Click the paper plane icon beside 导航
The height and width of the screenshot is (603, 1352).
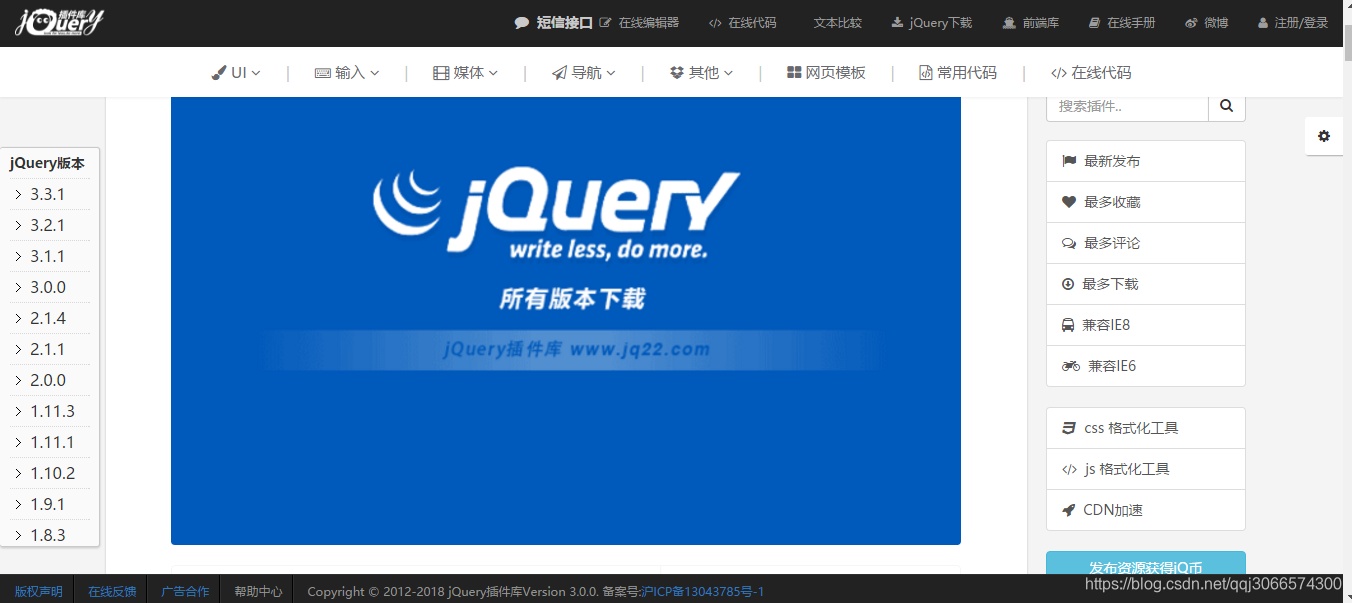click(559, 73)
